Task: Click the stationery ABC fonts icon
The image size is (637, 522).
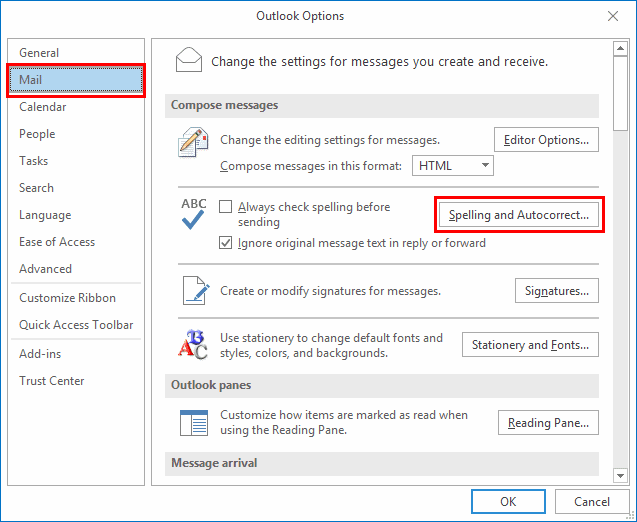Action: click(193, 344)
